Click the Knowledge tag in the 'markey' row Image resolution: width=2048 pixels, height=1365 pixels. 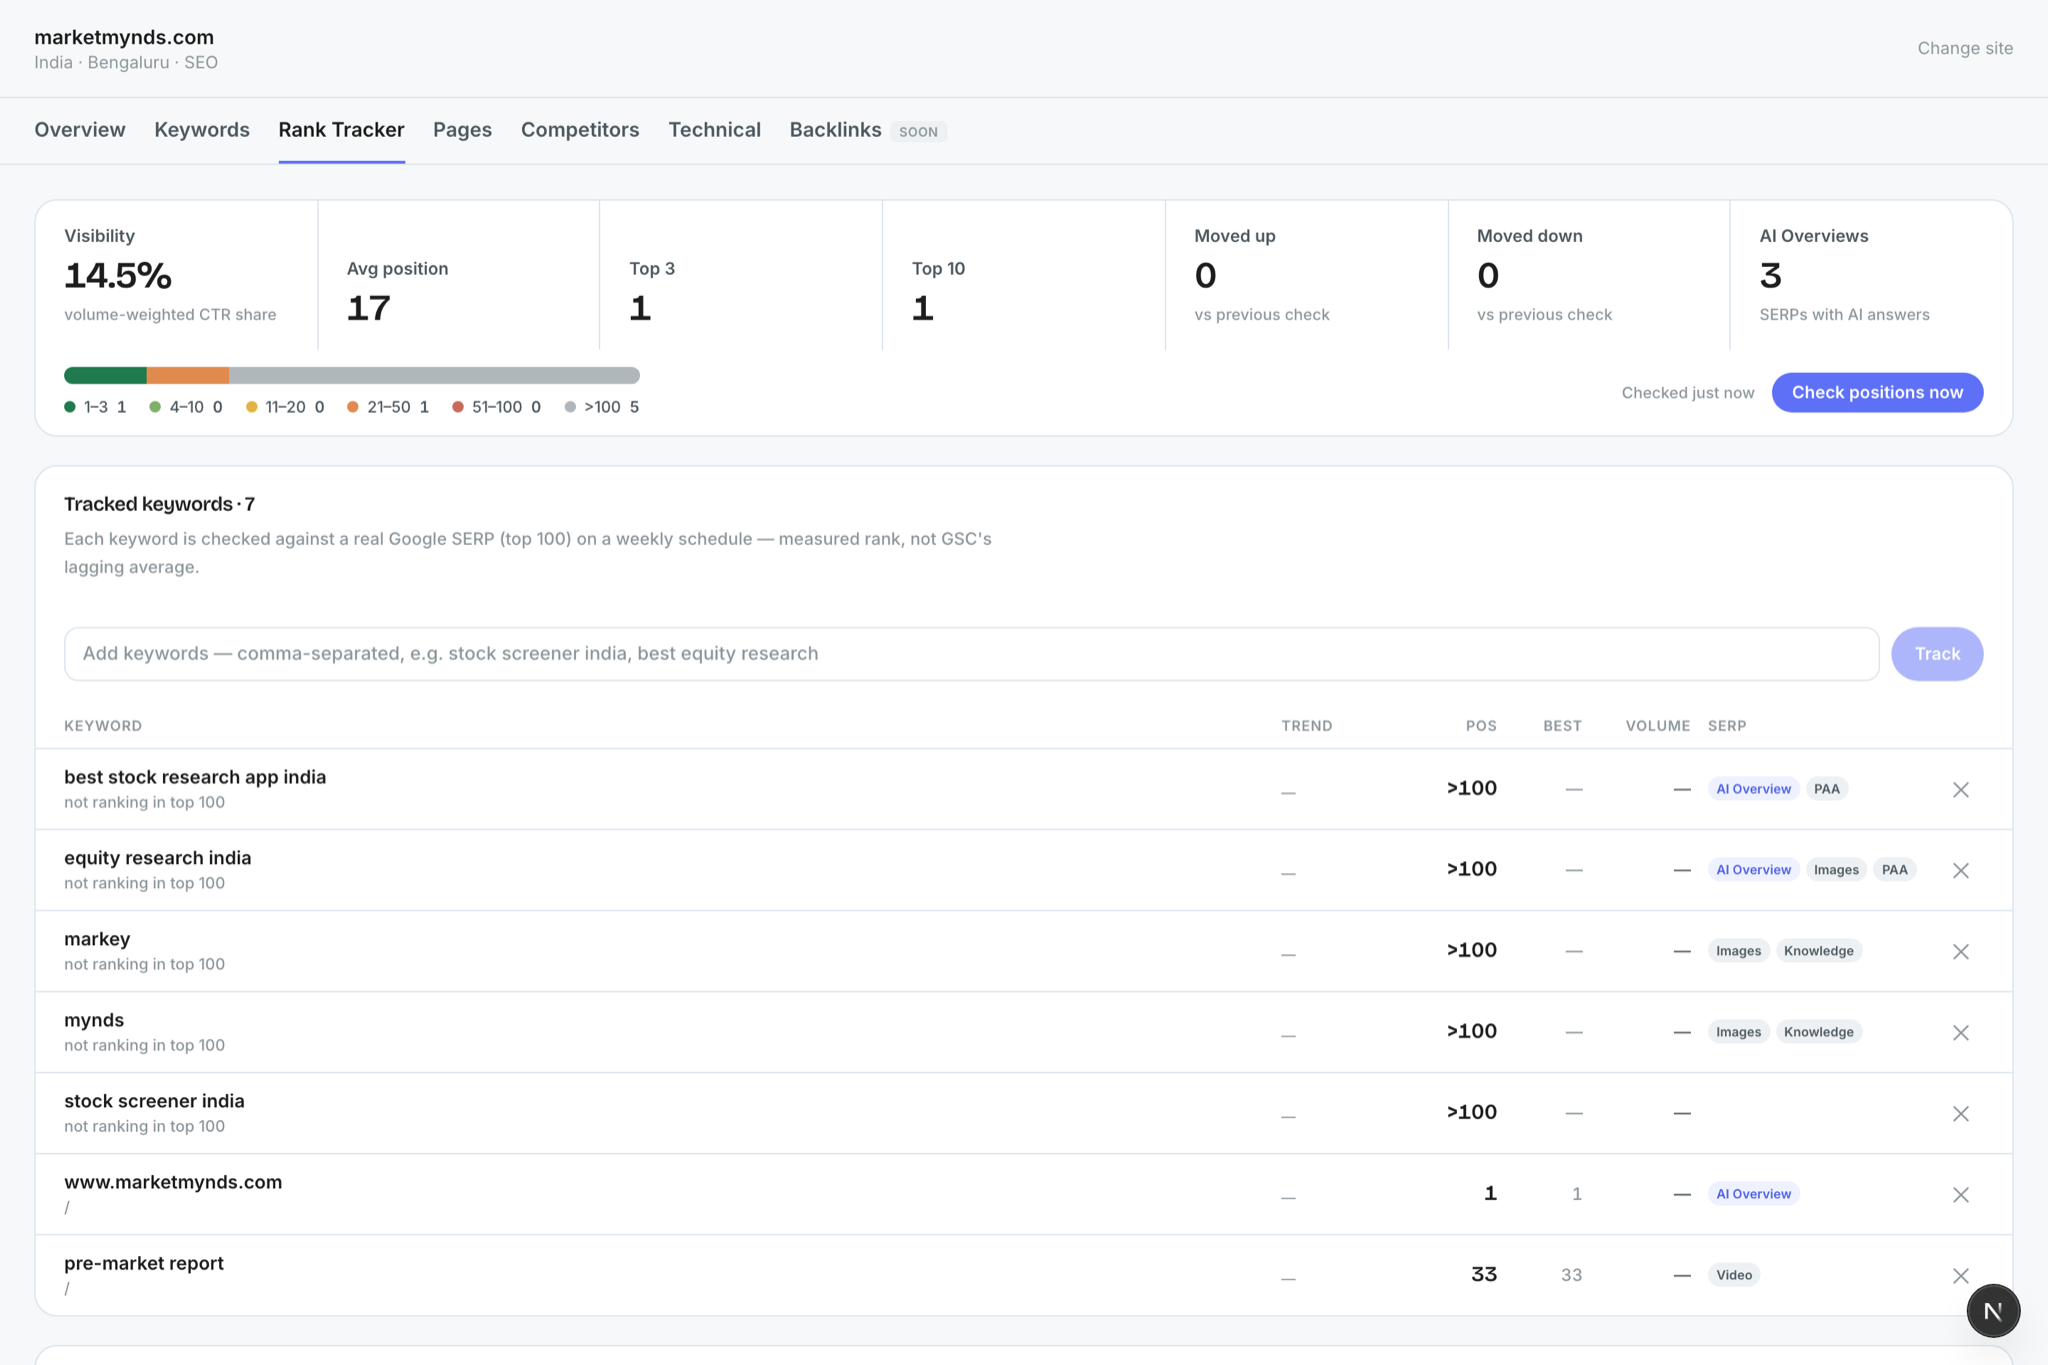coord(1818,951)
